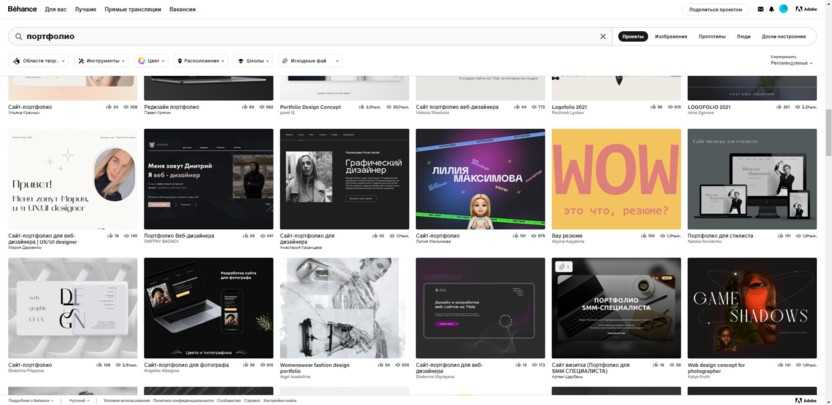Expand the Расположение filter dropdown

point(201,61)
